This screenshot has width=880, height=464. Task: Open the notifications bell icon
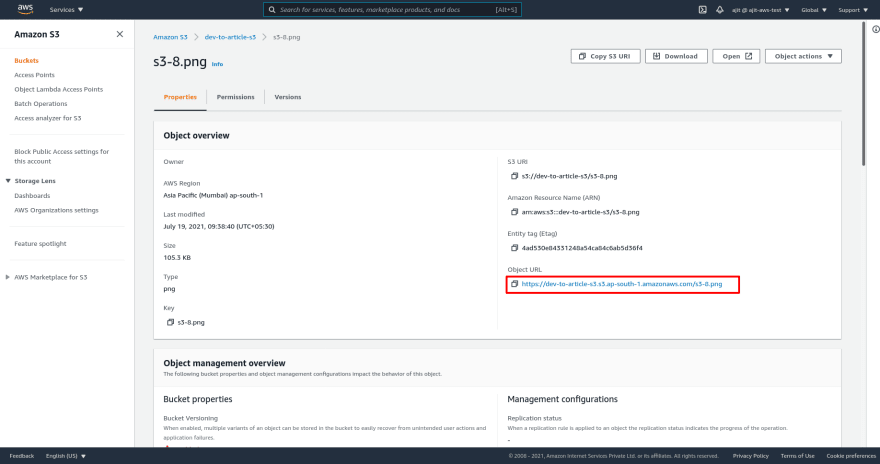coord(719,10)
